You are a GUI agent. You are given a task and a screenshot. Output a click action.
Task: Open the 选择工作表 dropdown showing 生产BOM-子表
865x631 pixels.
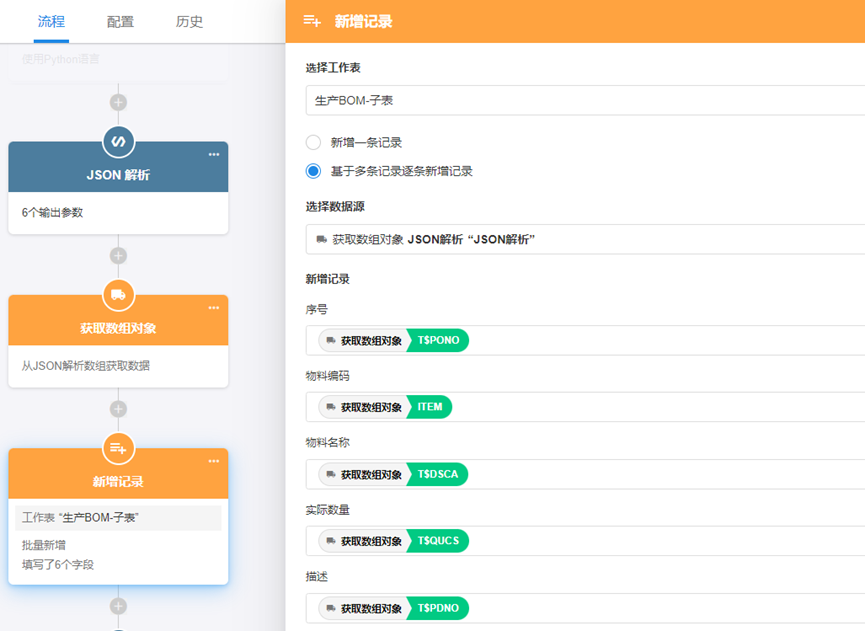point(585,100)
